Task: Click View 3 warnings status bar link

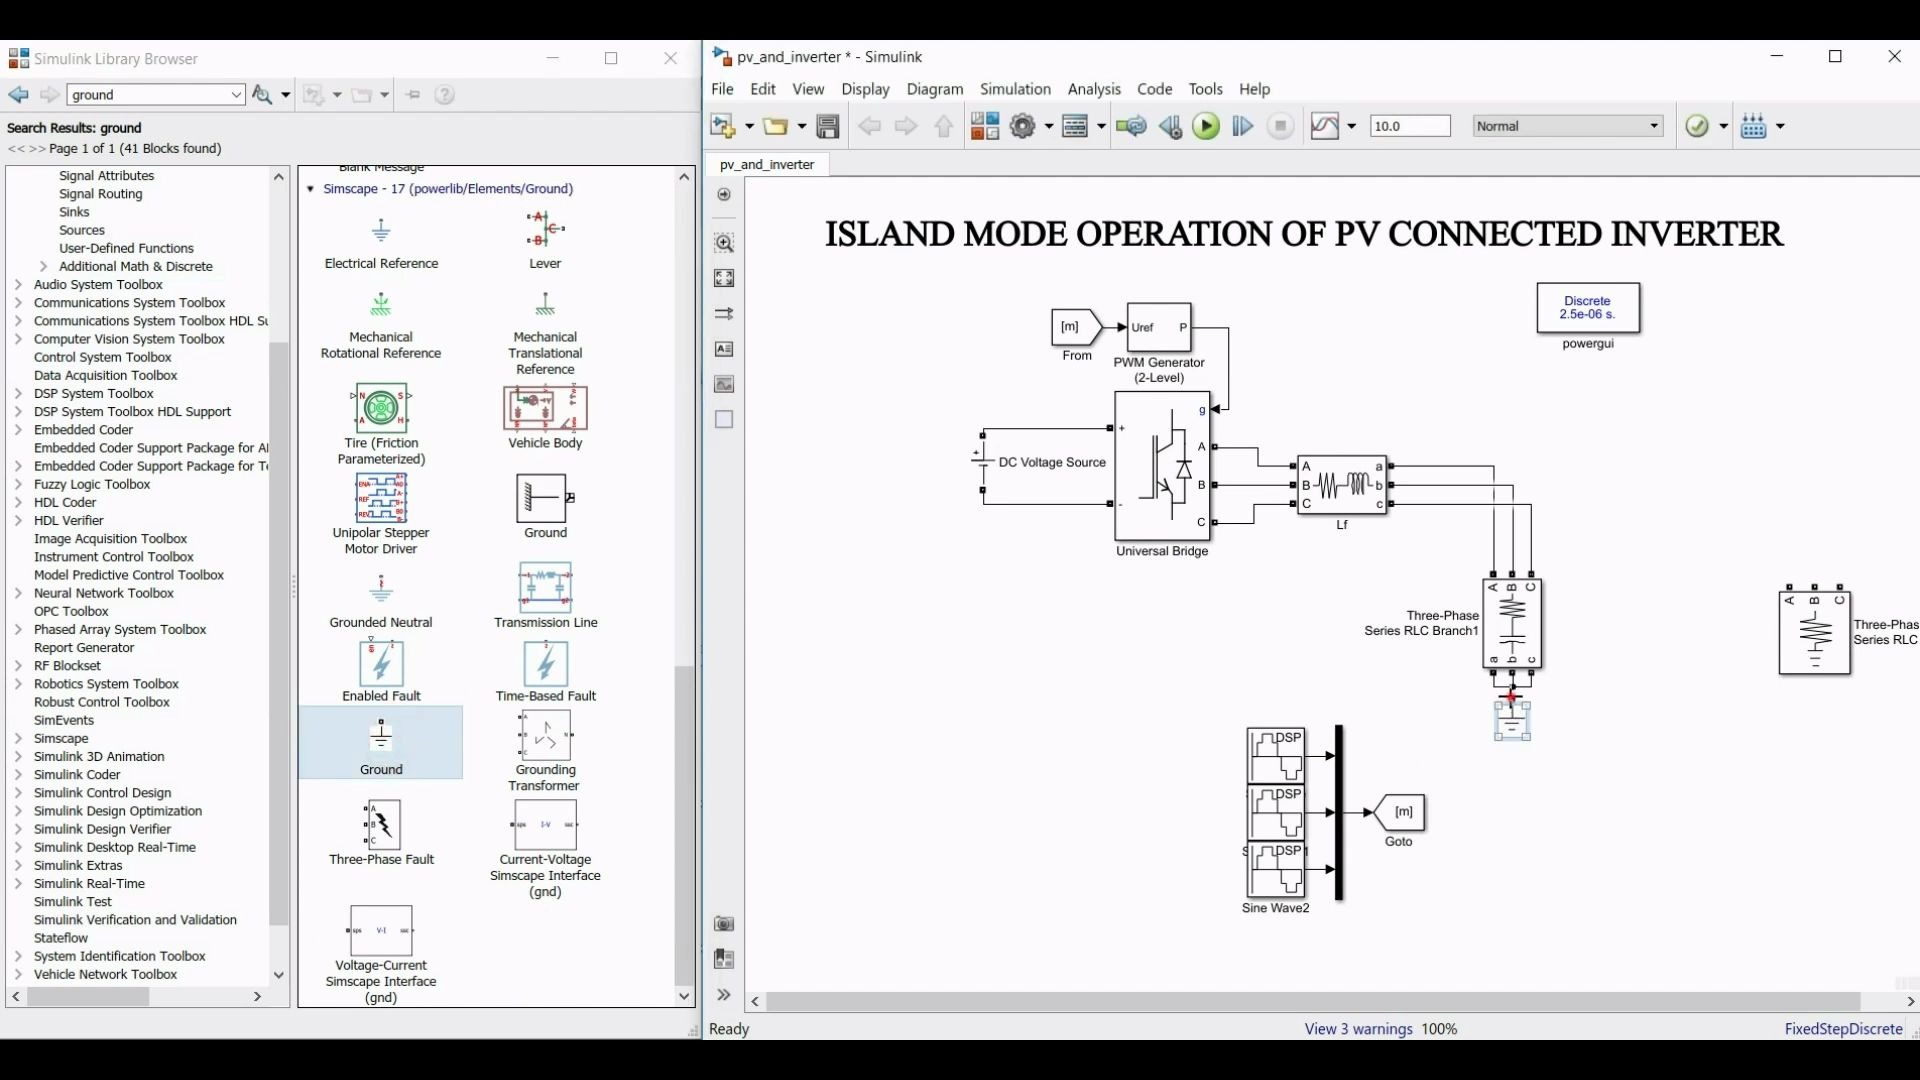Action: coord(1357,1027)
